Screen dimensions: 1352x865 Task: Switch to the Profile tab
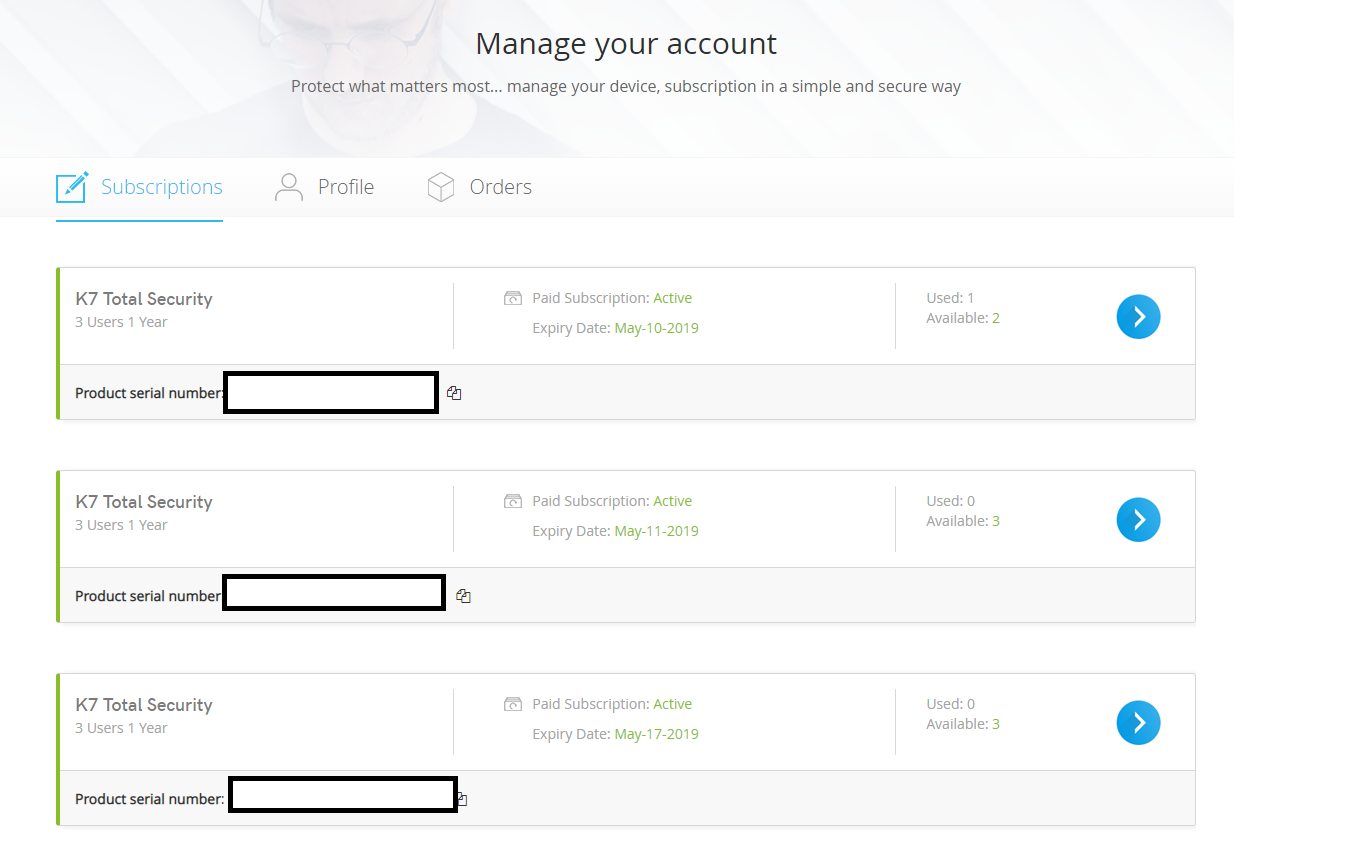324,187
